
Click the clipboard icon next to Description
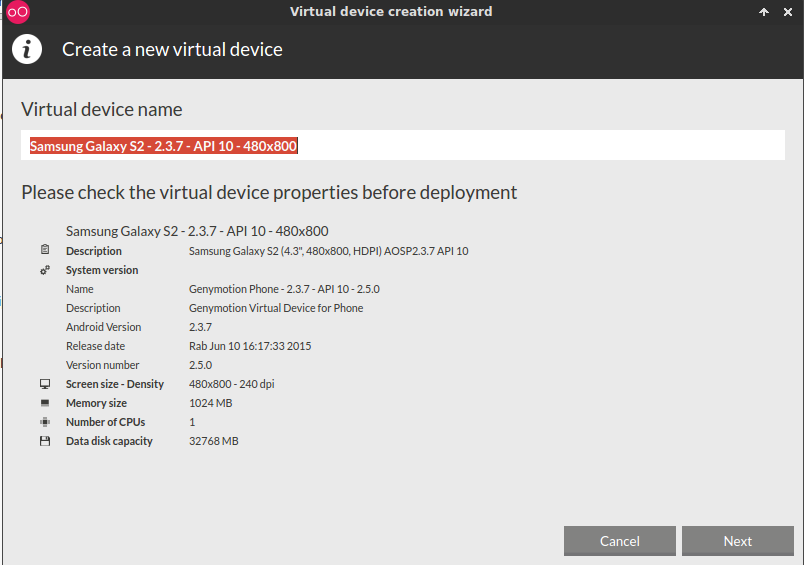[45, 250]
